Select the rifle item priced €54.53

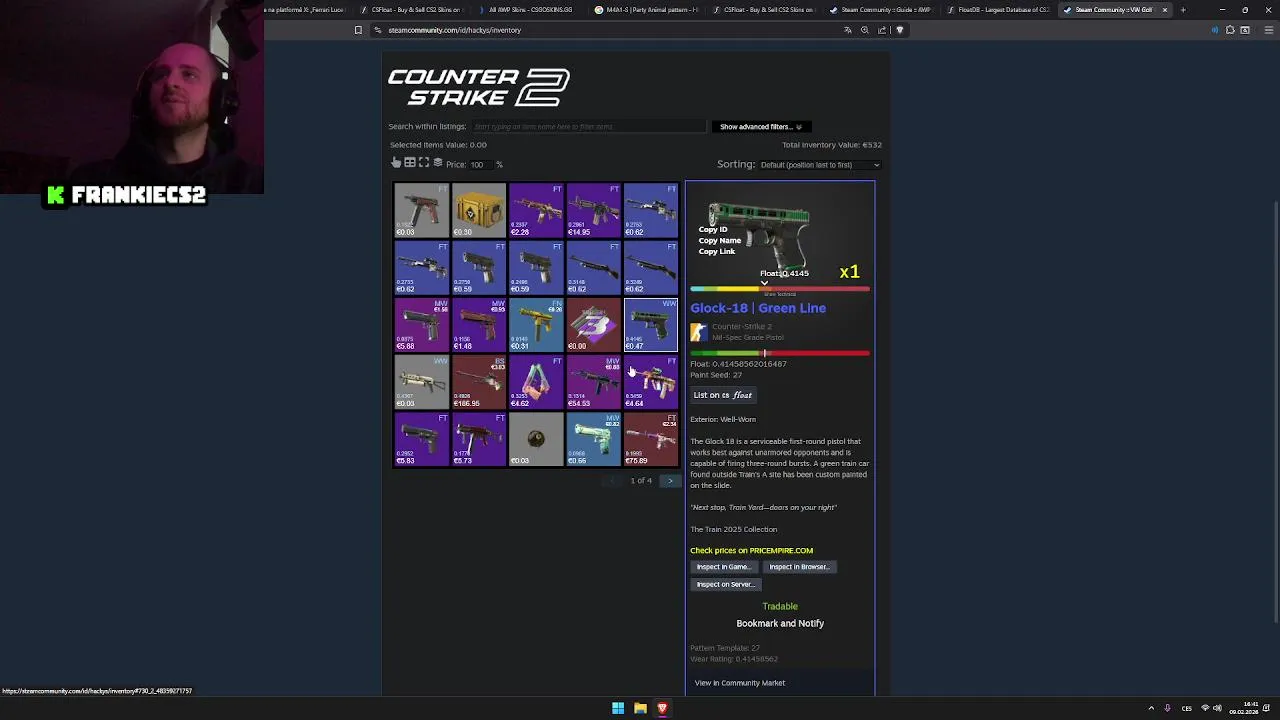(593, 382)
